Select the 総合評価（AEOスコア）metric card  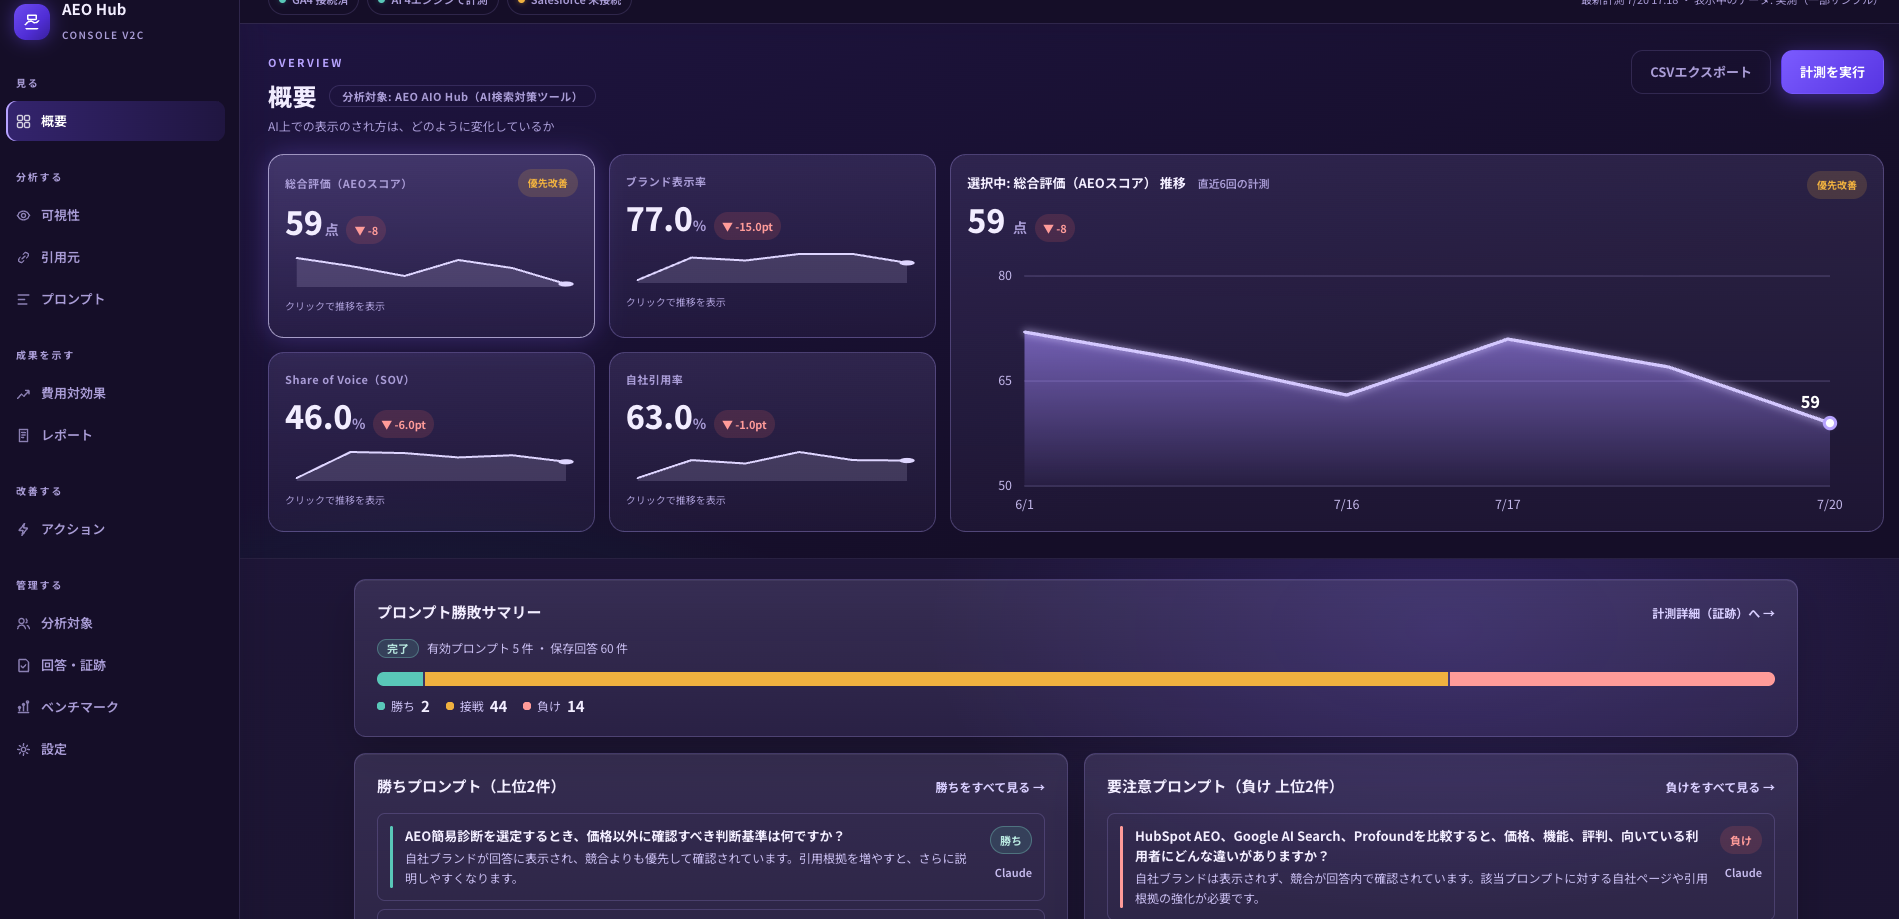point(431,246)
